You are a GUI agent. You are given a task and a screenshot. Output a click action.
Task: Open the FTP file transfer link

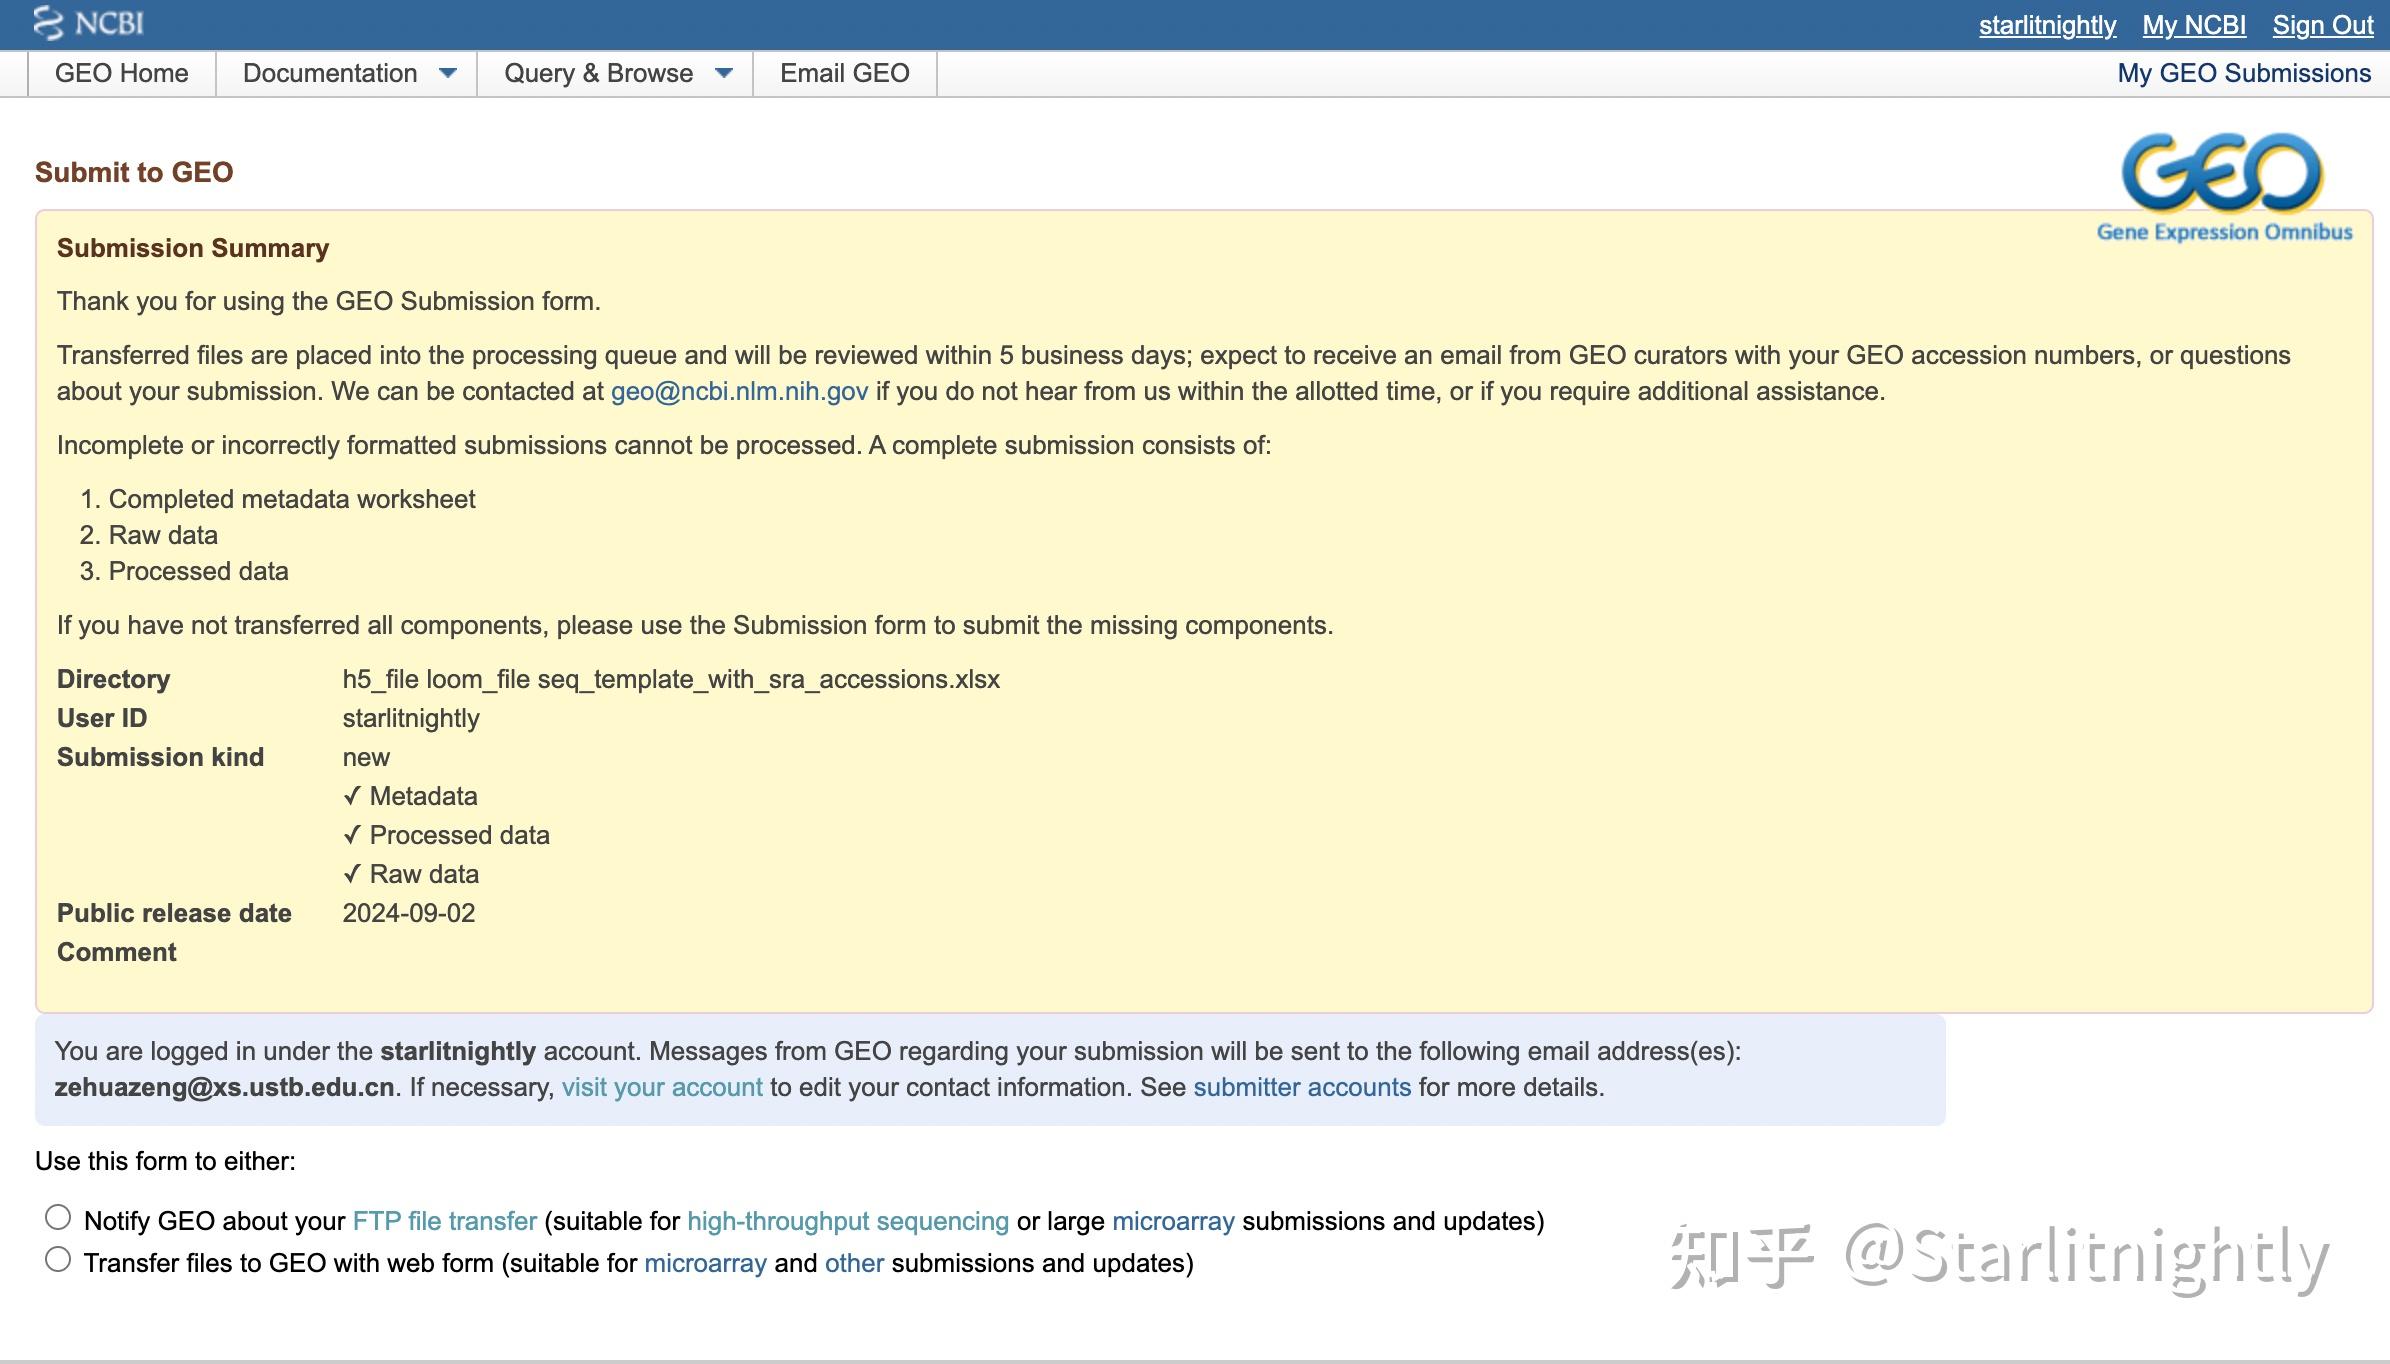click(444, 1221)
